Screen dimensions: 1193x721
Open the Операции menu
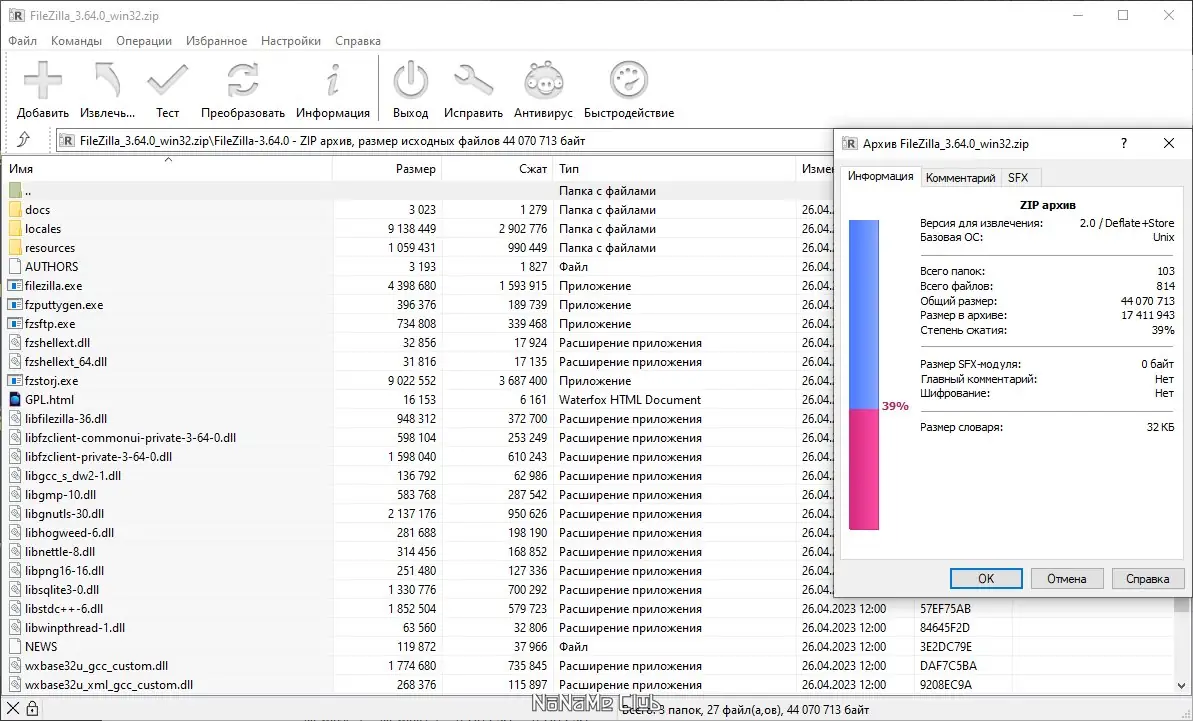144,40
